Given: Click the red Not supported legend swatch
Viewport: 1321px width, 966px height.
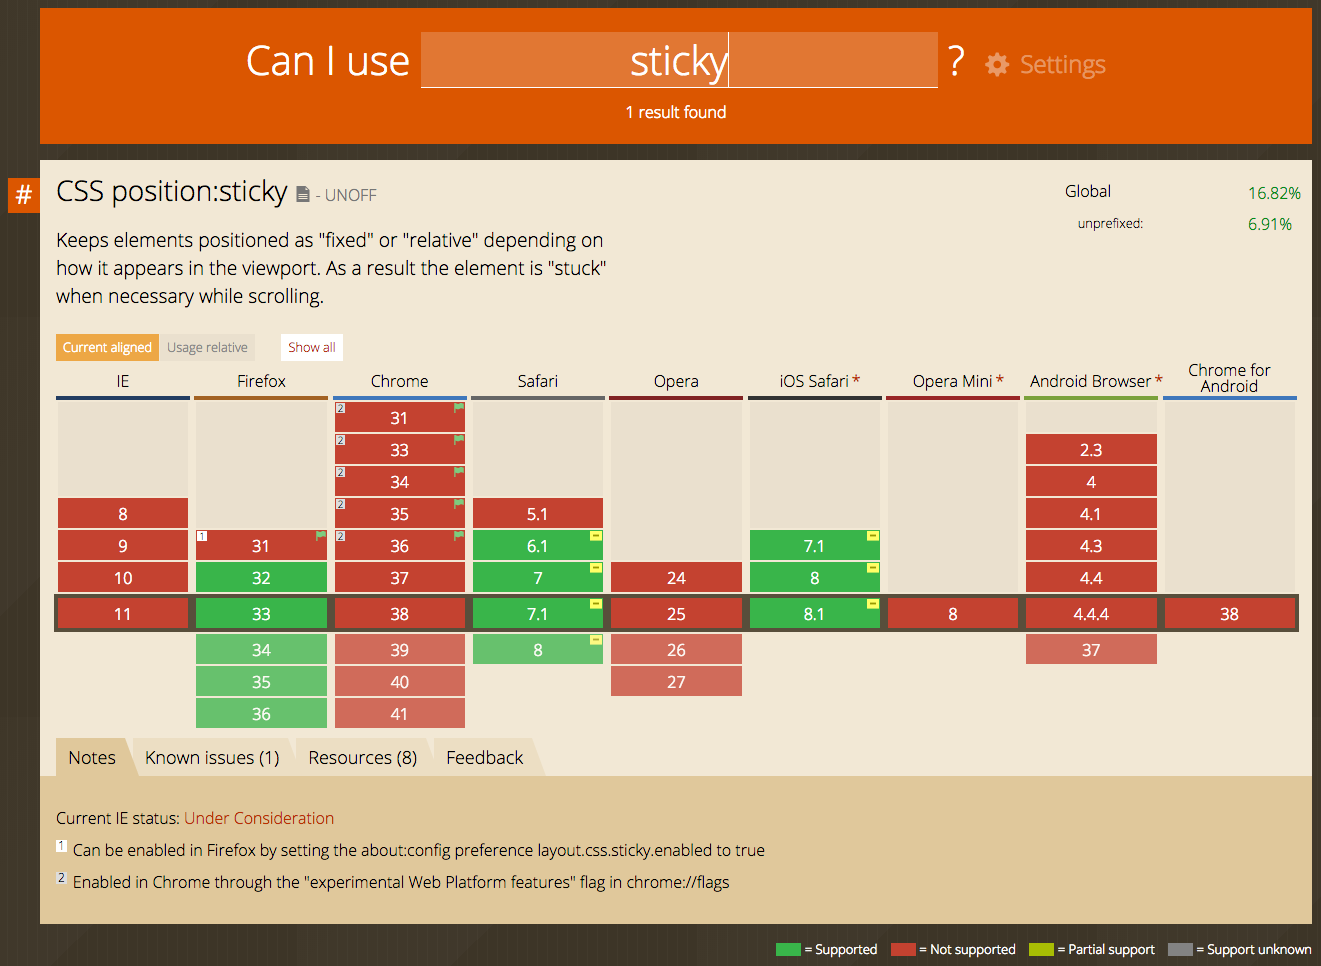Looking at the screenshot, I should [x=903, y=949].
